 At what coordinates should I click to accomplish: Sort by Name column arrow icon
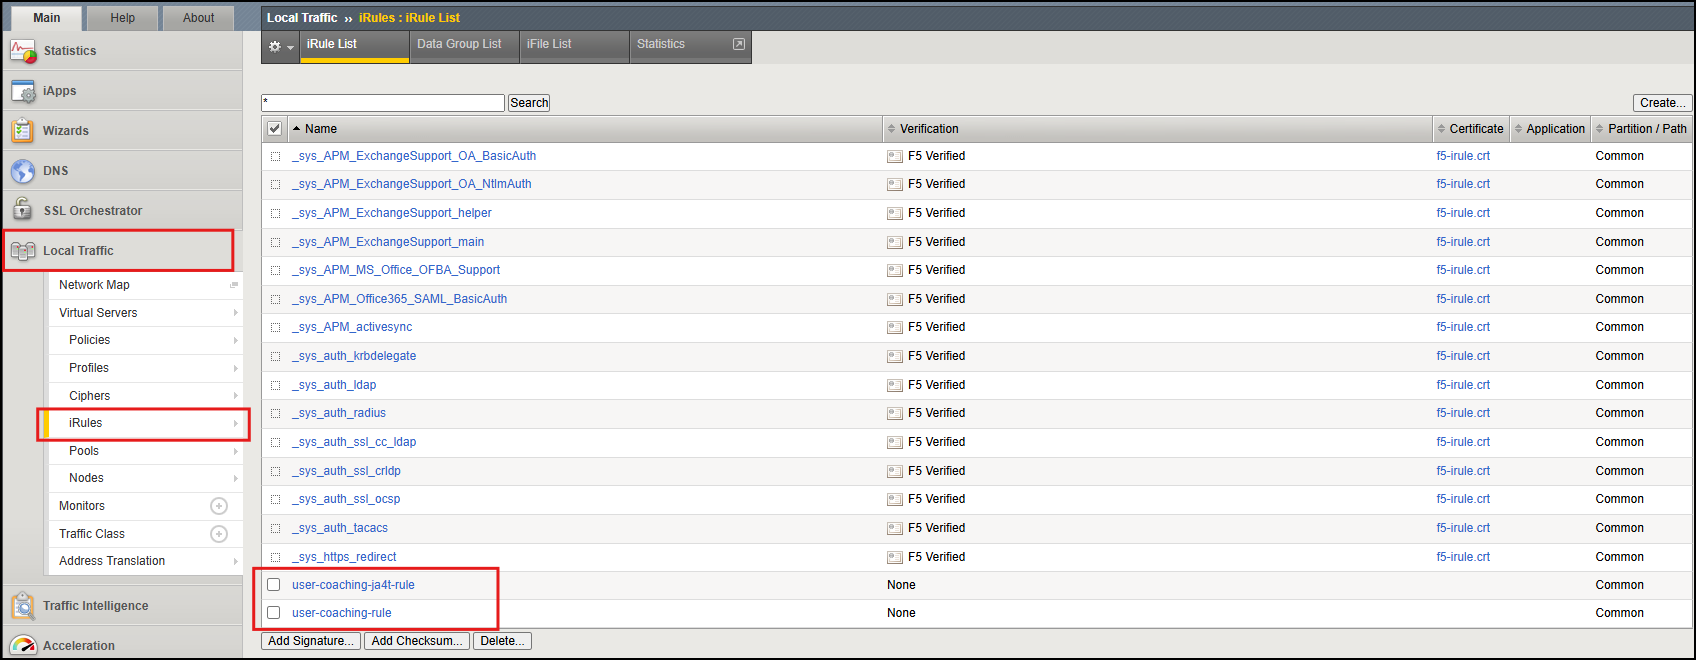click(296, 129)
